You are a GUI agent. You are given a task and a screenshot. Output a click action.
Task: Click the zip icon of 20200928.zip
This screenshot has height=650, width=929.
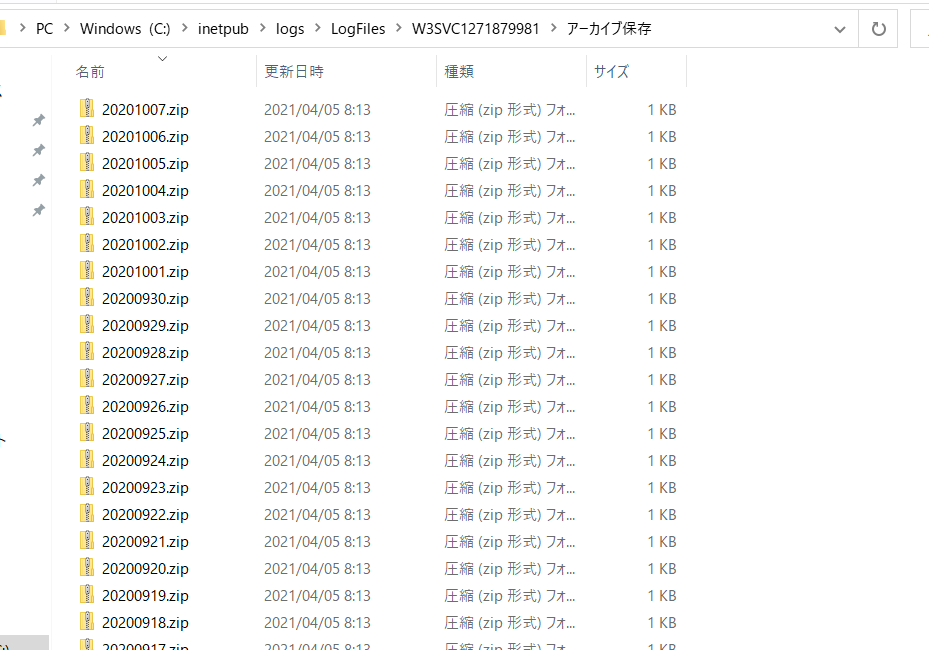coord(87,351)
